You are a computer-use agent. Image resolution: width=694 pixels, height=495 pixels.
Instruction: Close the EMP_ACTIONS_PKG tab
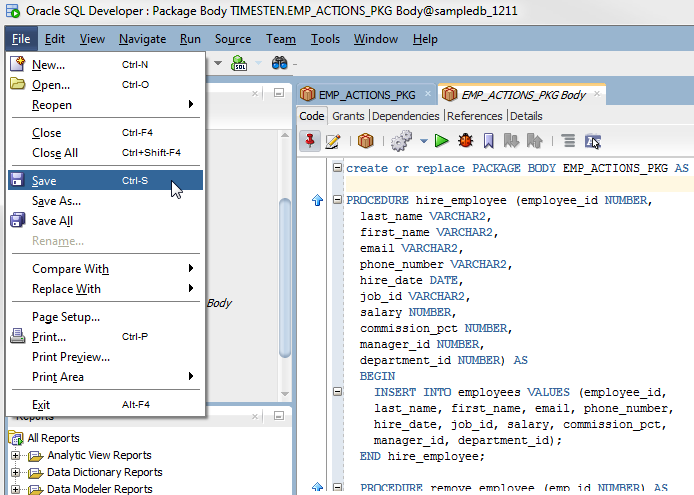[x=428, y=93]
